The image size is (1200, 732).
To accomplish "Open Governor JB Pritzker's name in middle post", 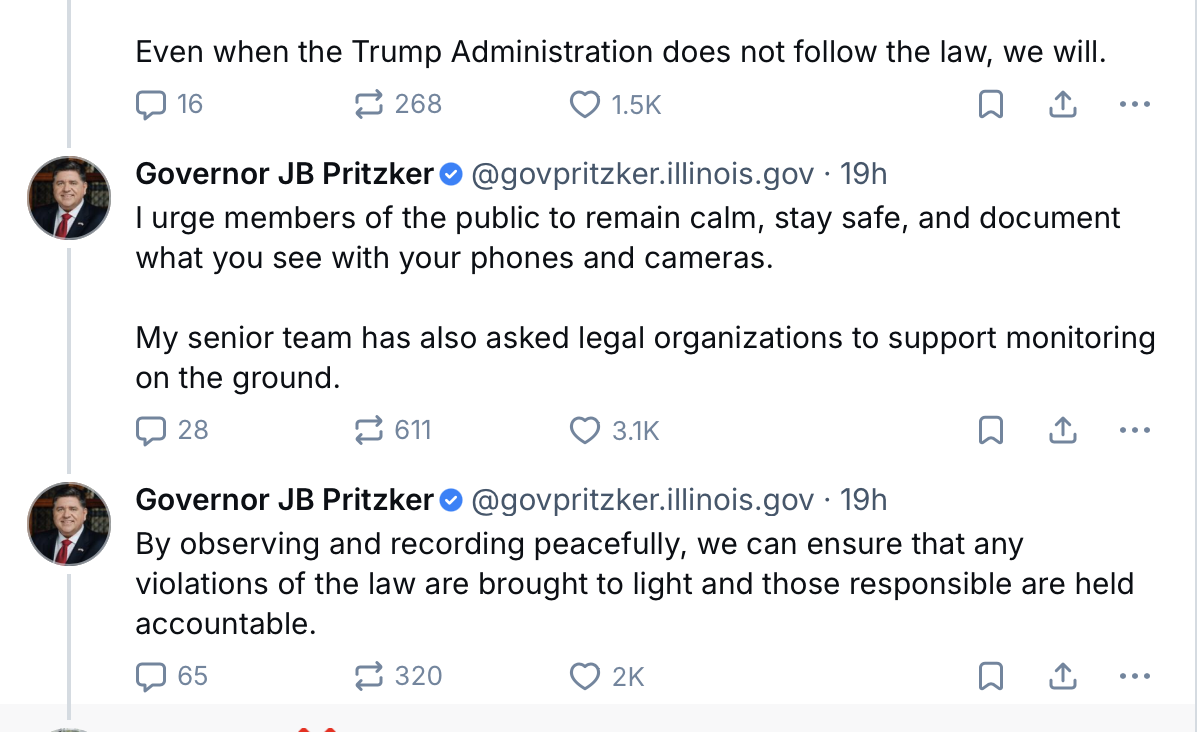I will click(284, 174).
